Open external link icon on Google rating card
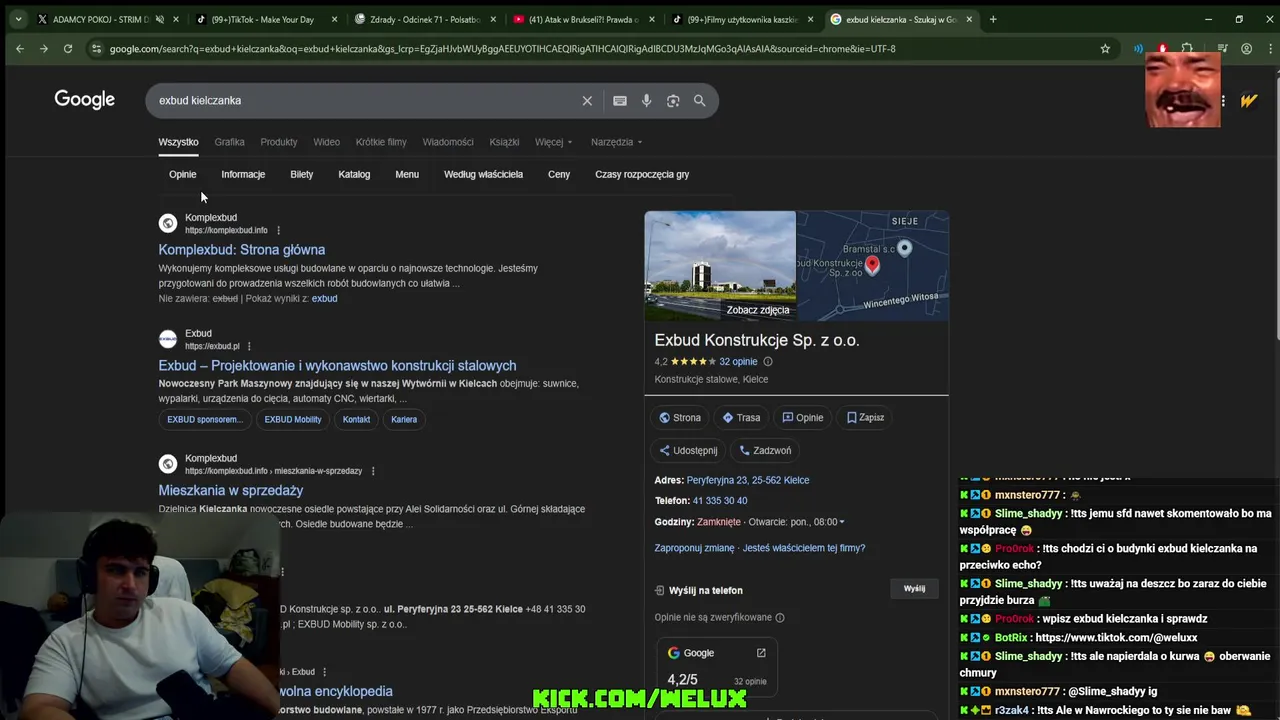Screen dimensions: 1280x720 pos(761,653)
